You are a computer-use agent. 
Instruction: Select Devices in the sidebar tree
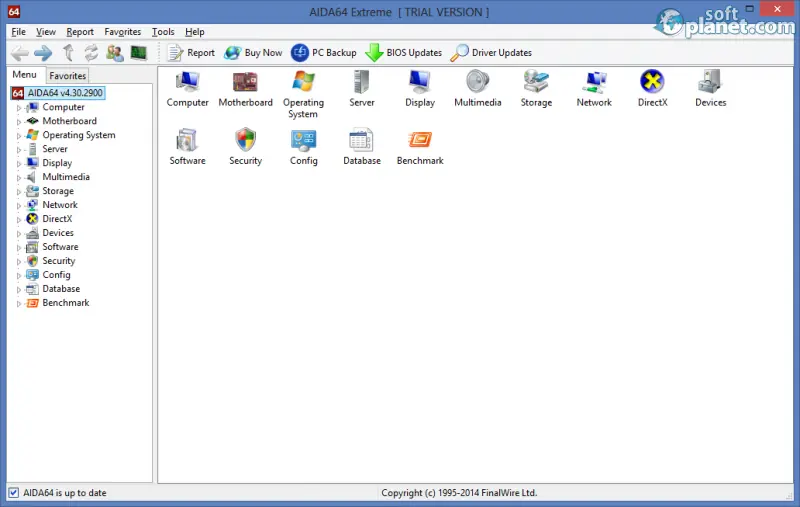(58, 233)
